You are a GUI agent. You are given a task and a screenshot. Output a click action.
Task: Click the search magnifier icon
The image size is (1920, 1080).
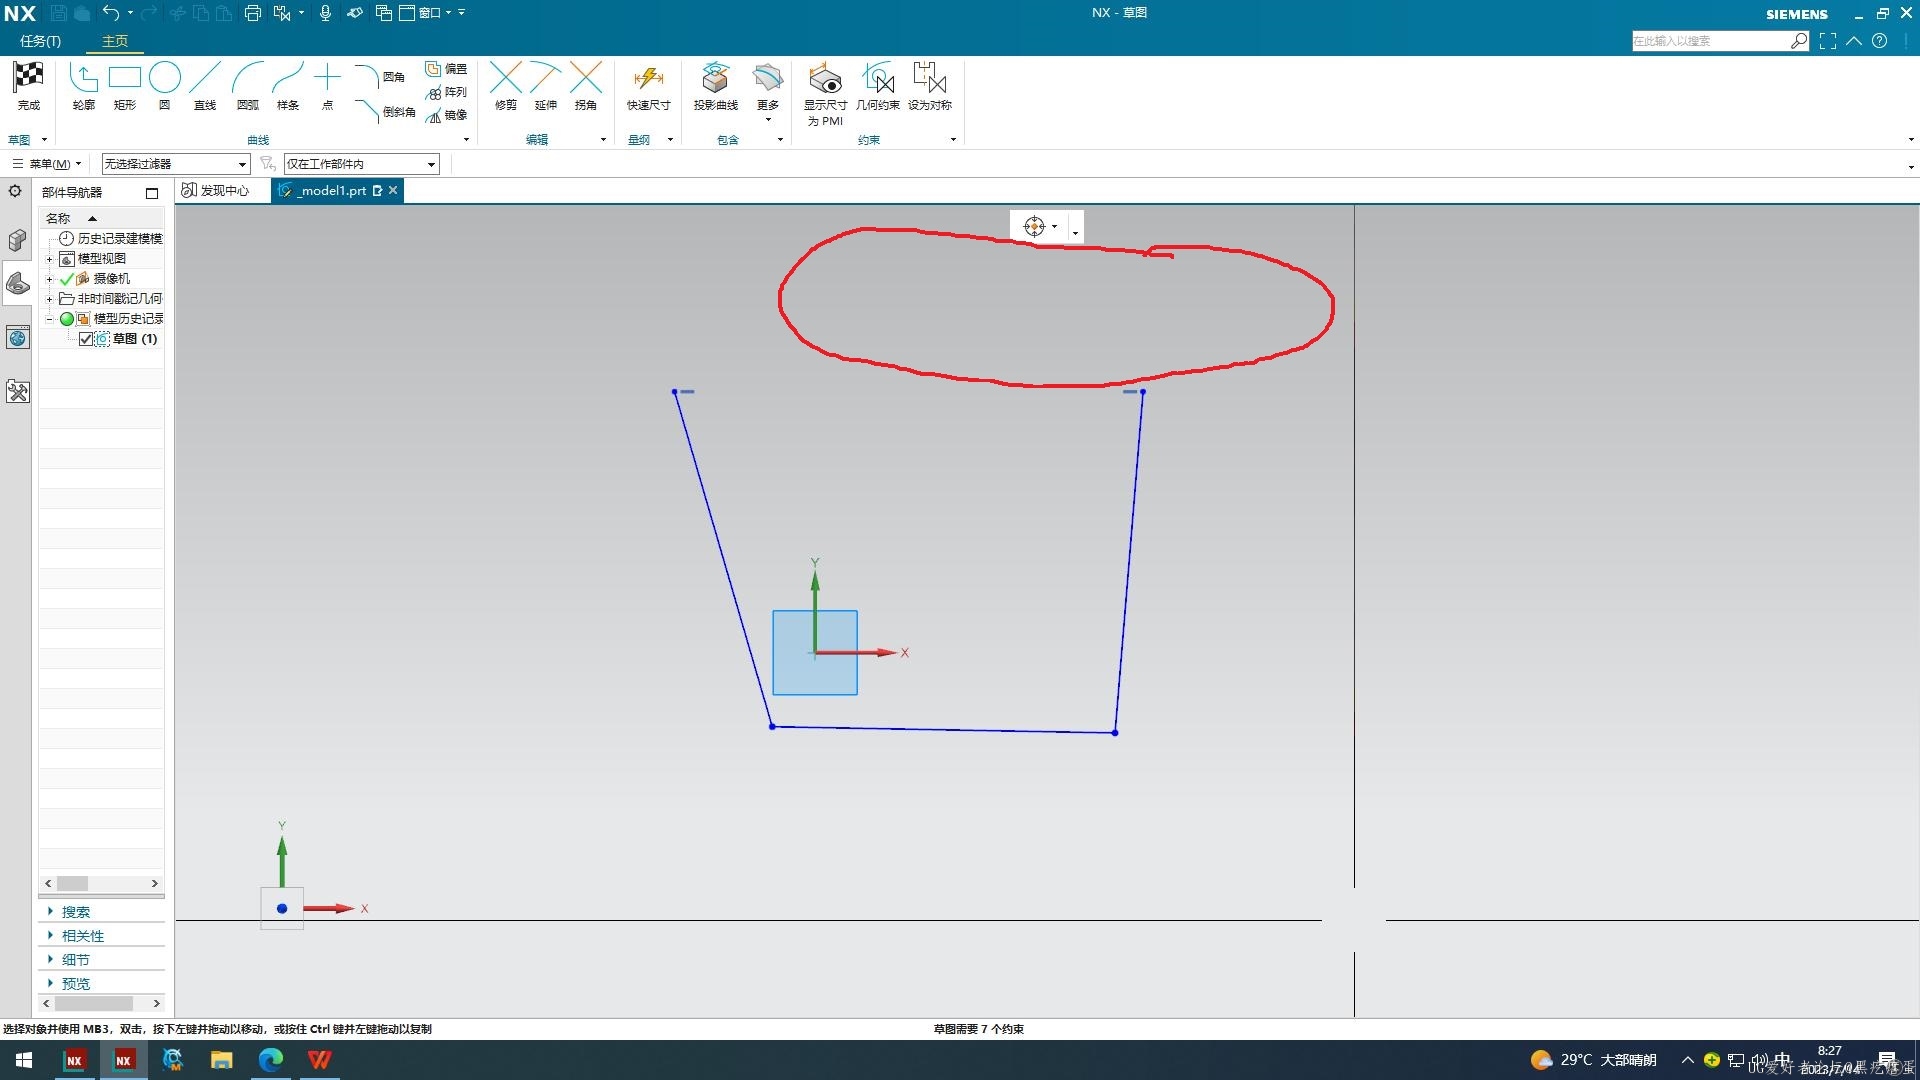[x=1799, y=41]
